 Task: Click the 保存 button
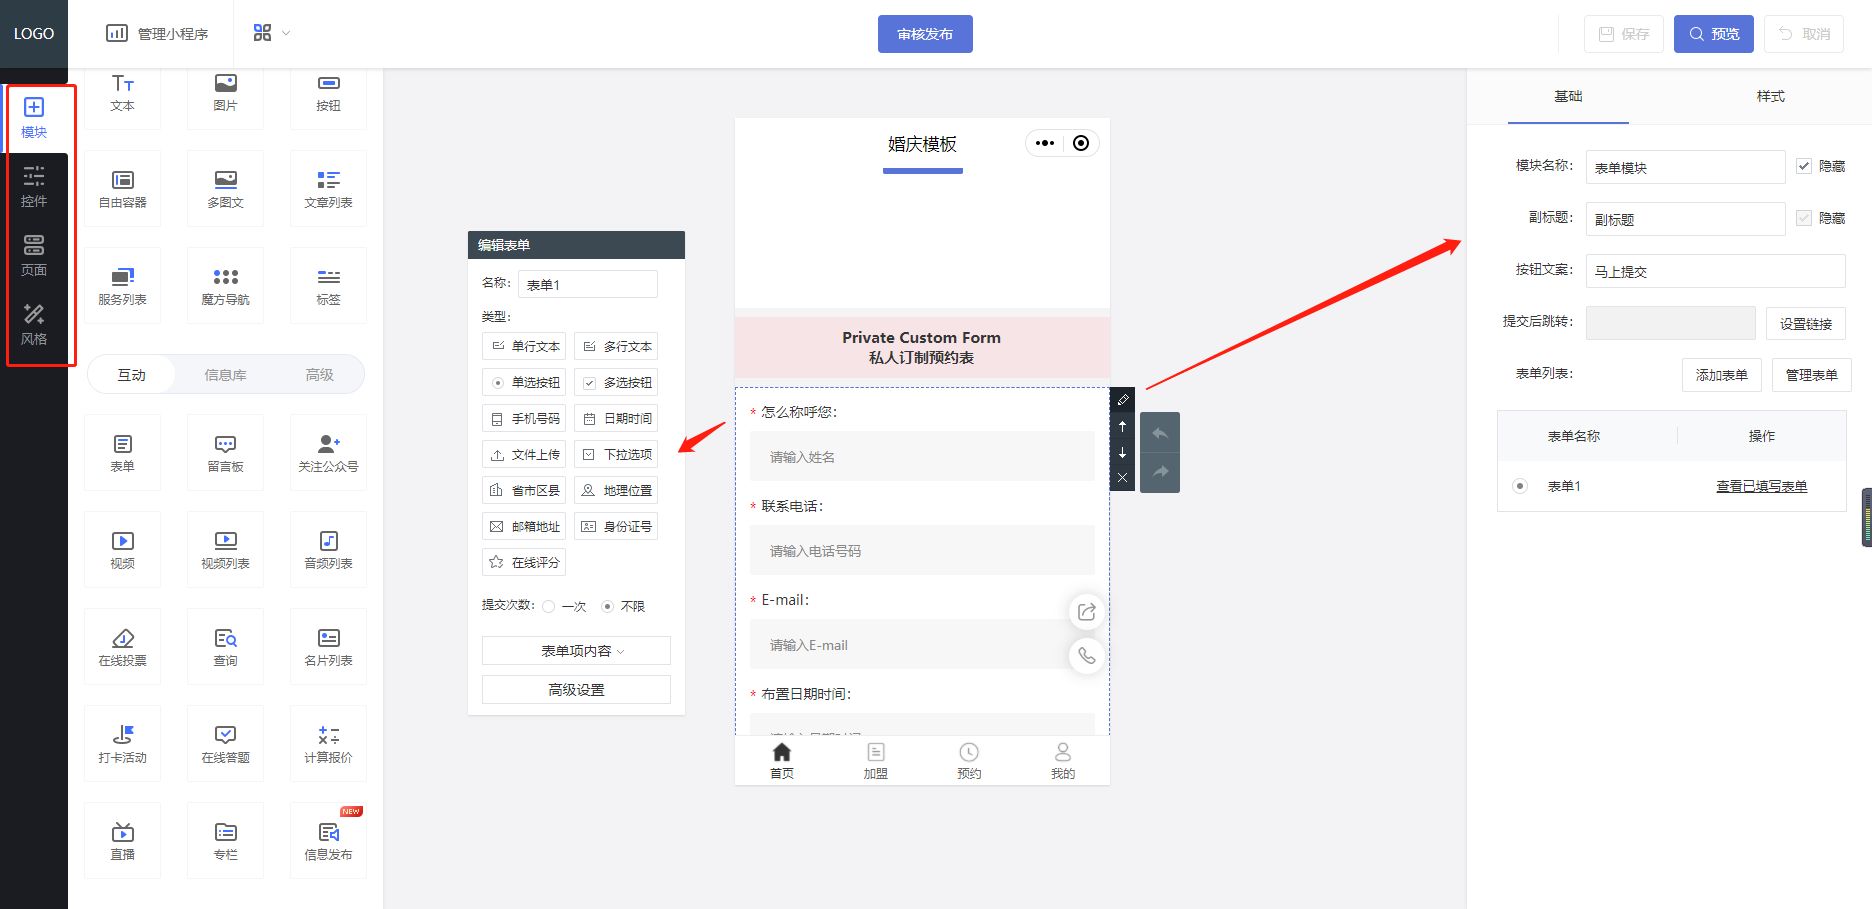point(1624,34)
